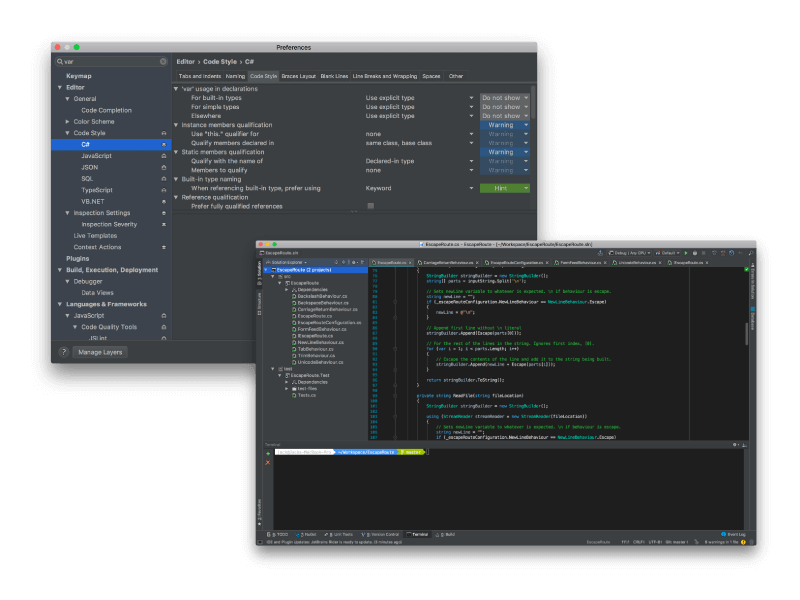800x600 pixels.
Task: Run the project using the green Run icon
Action: [x=686, y=253]
